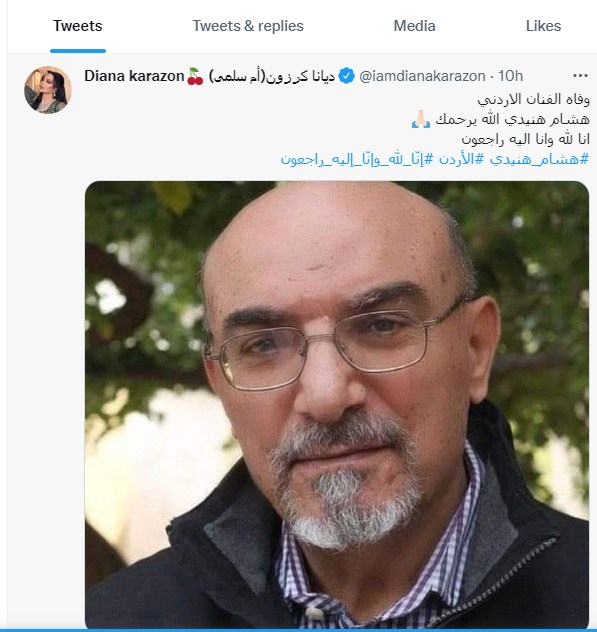This screenshot has height=632, width=597.
Task: Open the Tweets tab
Action: point(78,26)
